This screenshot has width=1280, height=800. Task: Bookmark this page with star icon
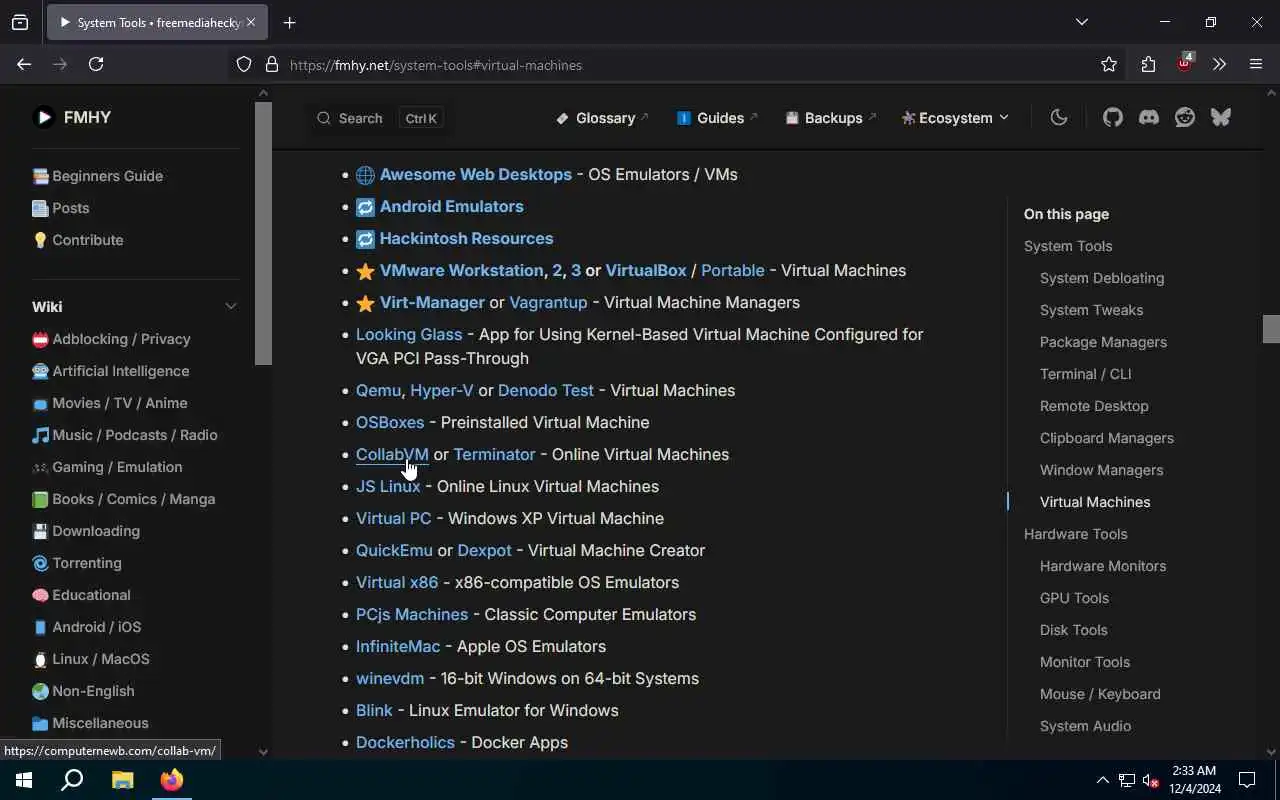tap(1109, 64)
